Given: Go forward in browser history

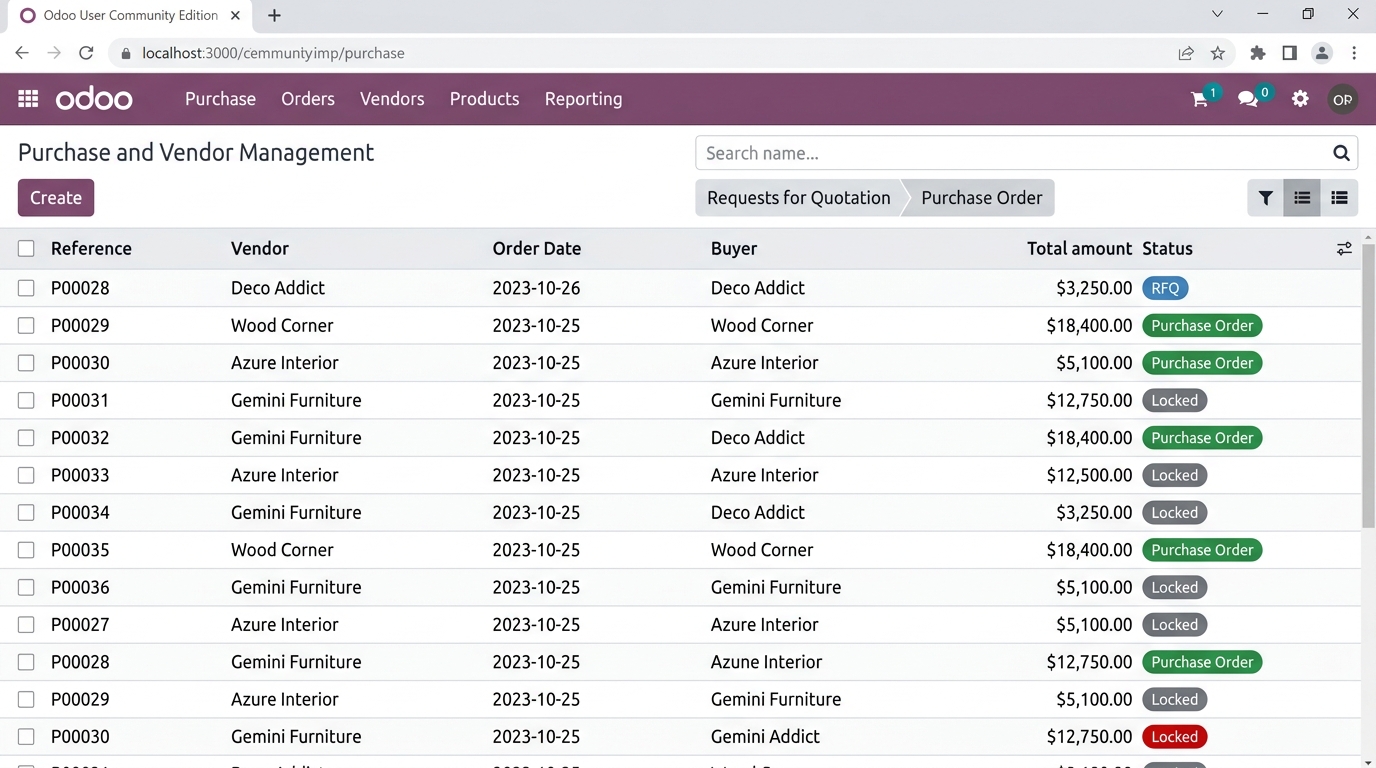Looking at the screenshot, I should [54, 53].
